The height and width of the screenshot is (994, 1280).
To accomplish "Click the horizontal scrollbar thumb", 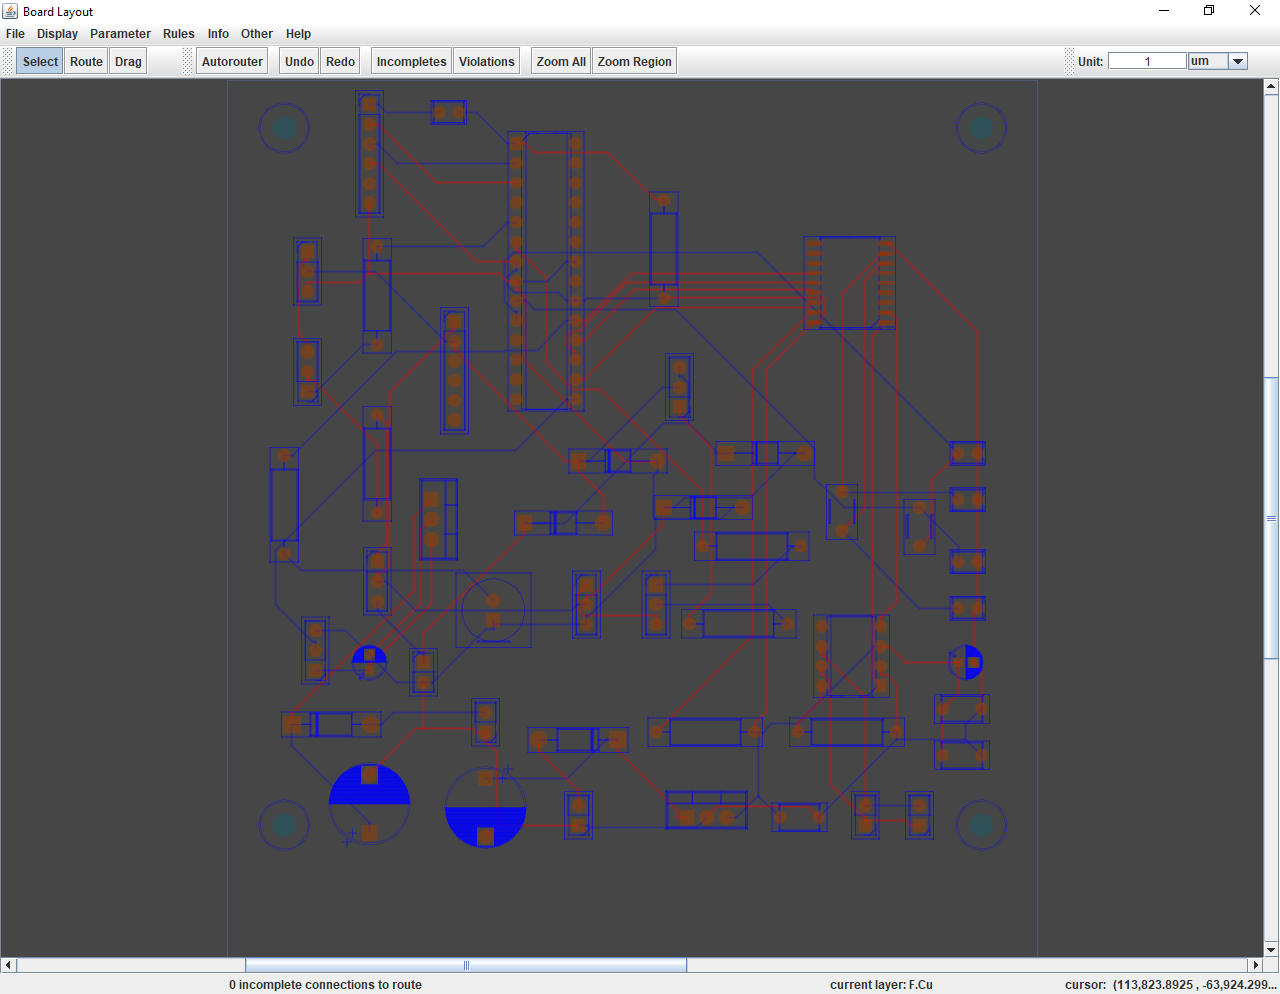I will pos(466,965).
